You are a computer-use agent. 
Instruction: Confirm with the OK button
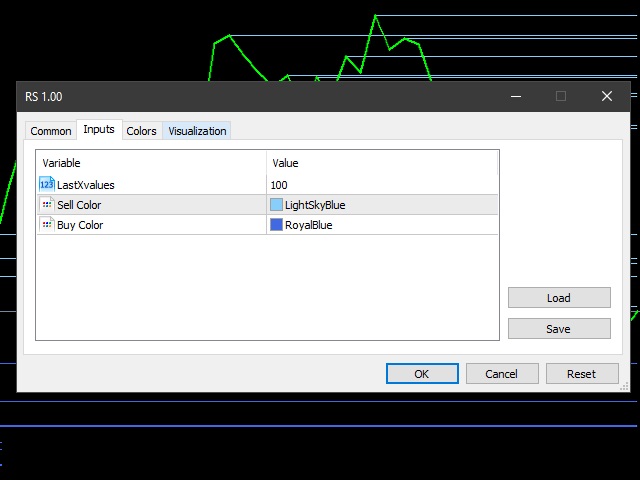(x=422, y=373)
